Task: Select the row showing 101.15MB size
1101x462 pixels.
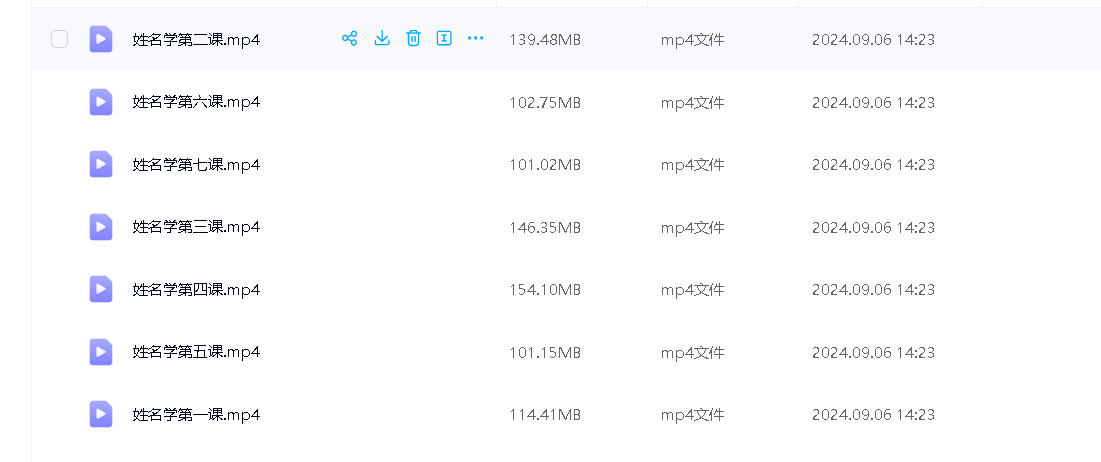Action: (x=545, y=352)
